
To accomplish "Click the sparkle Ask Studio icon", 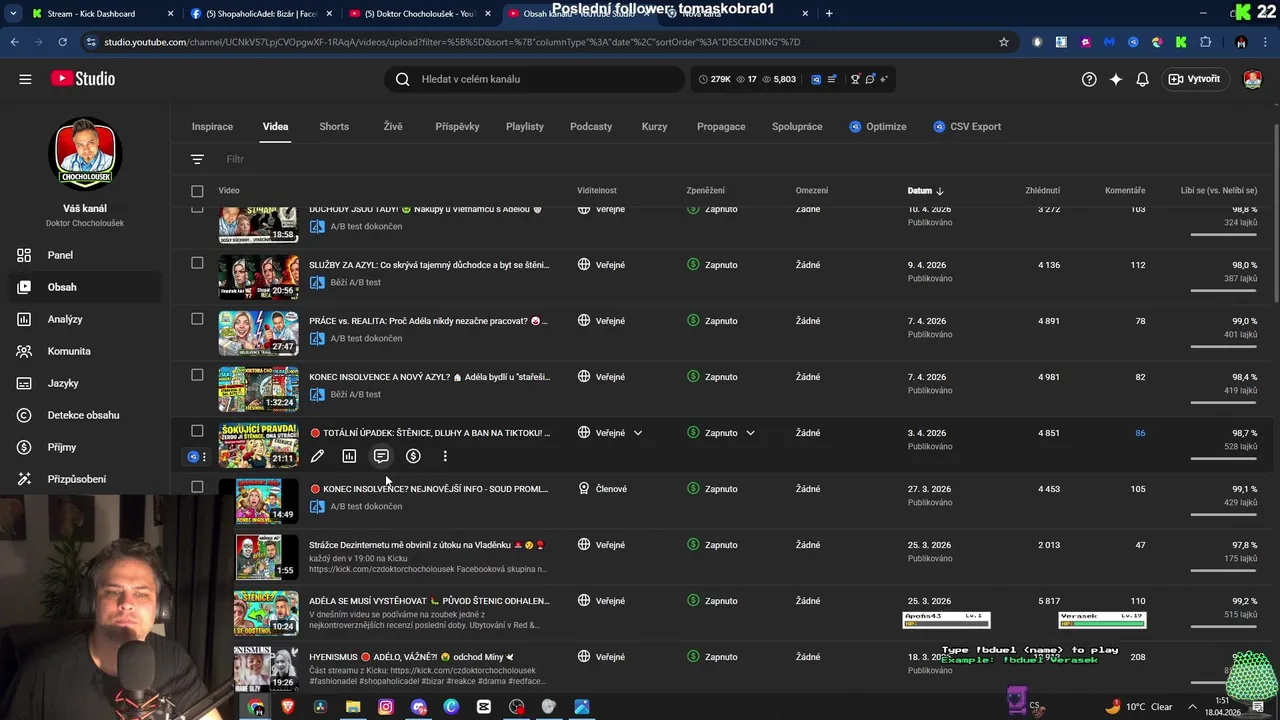I will click(1116, 79).
